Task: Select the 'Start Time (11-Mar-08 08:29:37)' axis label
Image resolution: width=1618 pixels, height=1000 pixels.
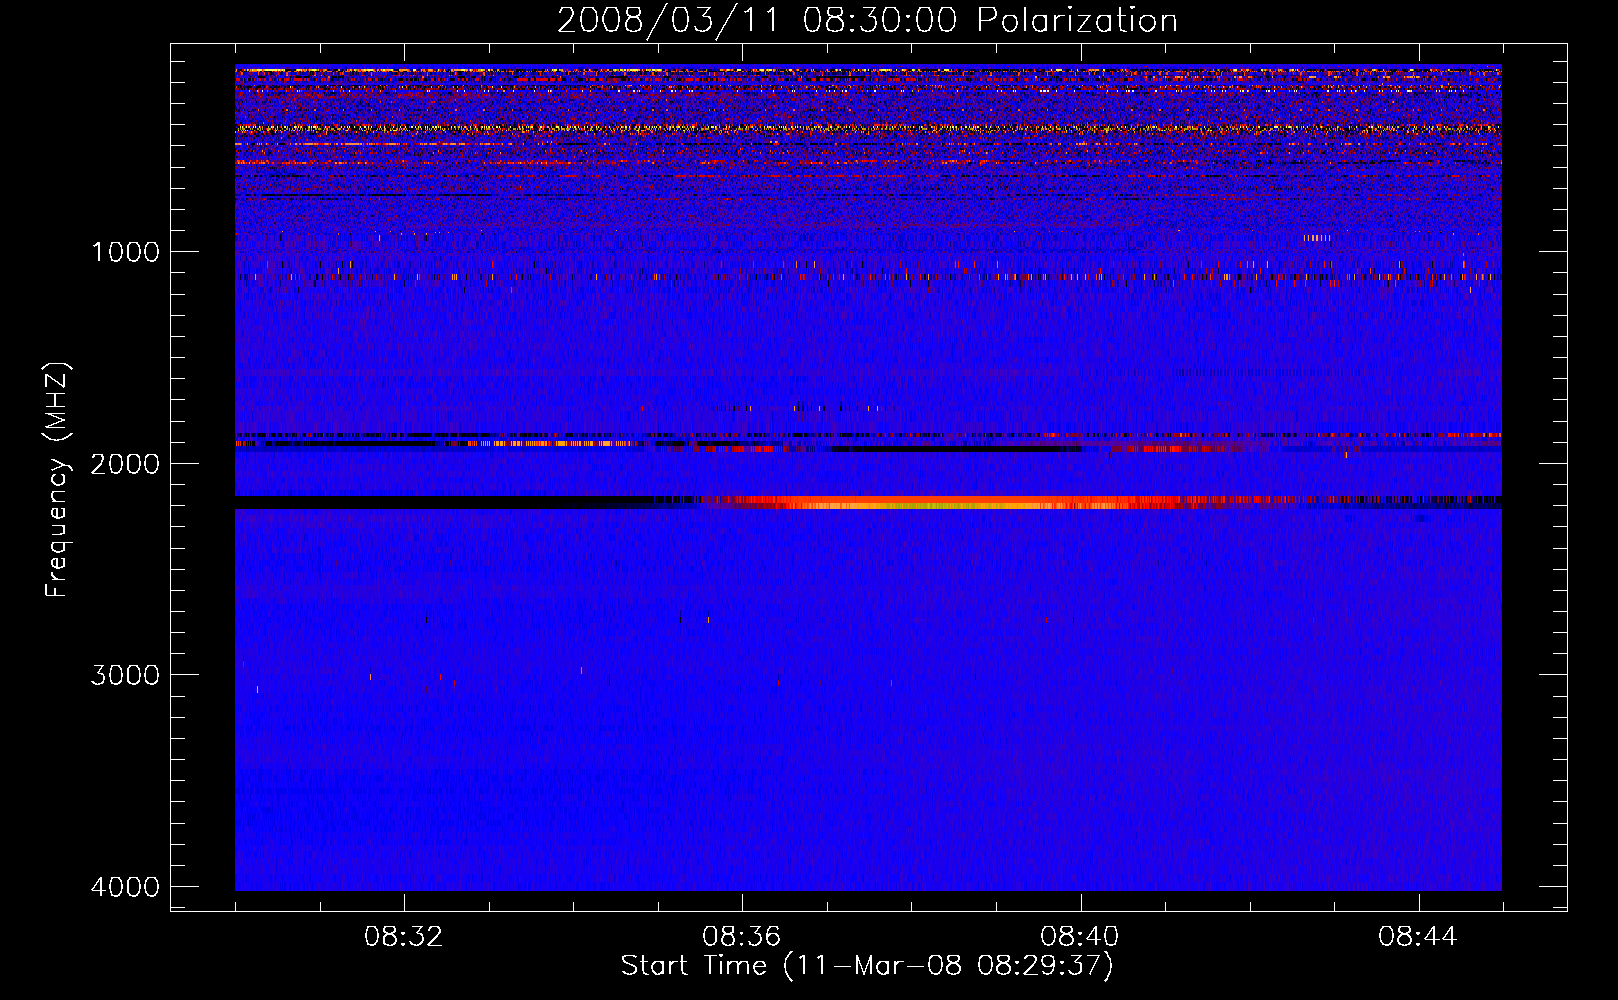Action: click(x=867, y=966)
